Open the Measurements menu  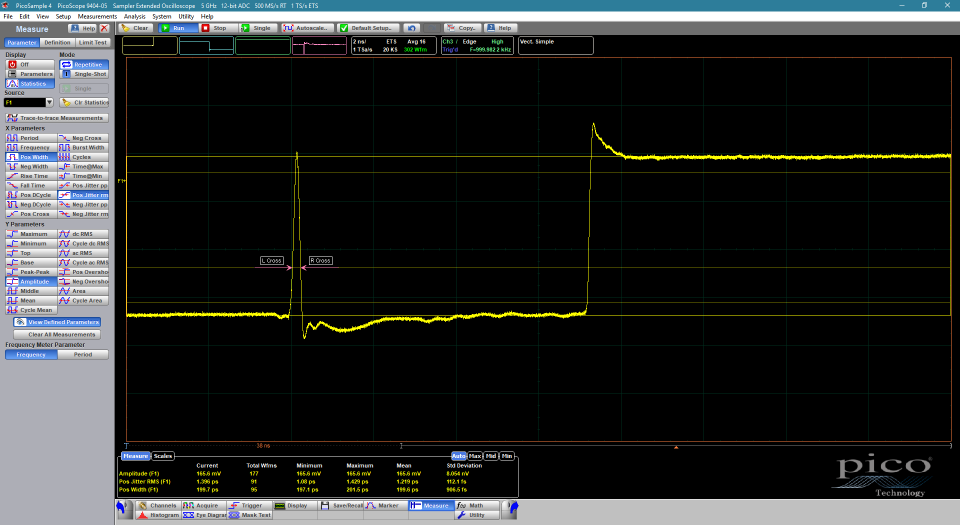97,17
